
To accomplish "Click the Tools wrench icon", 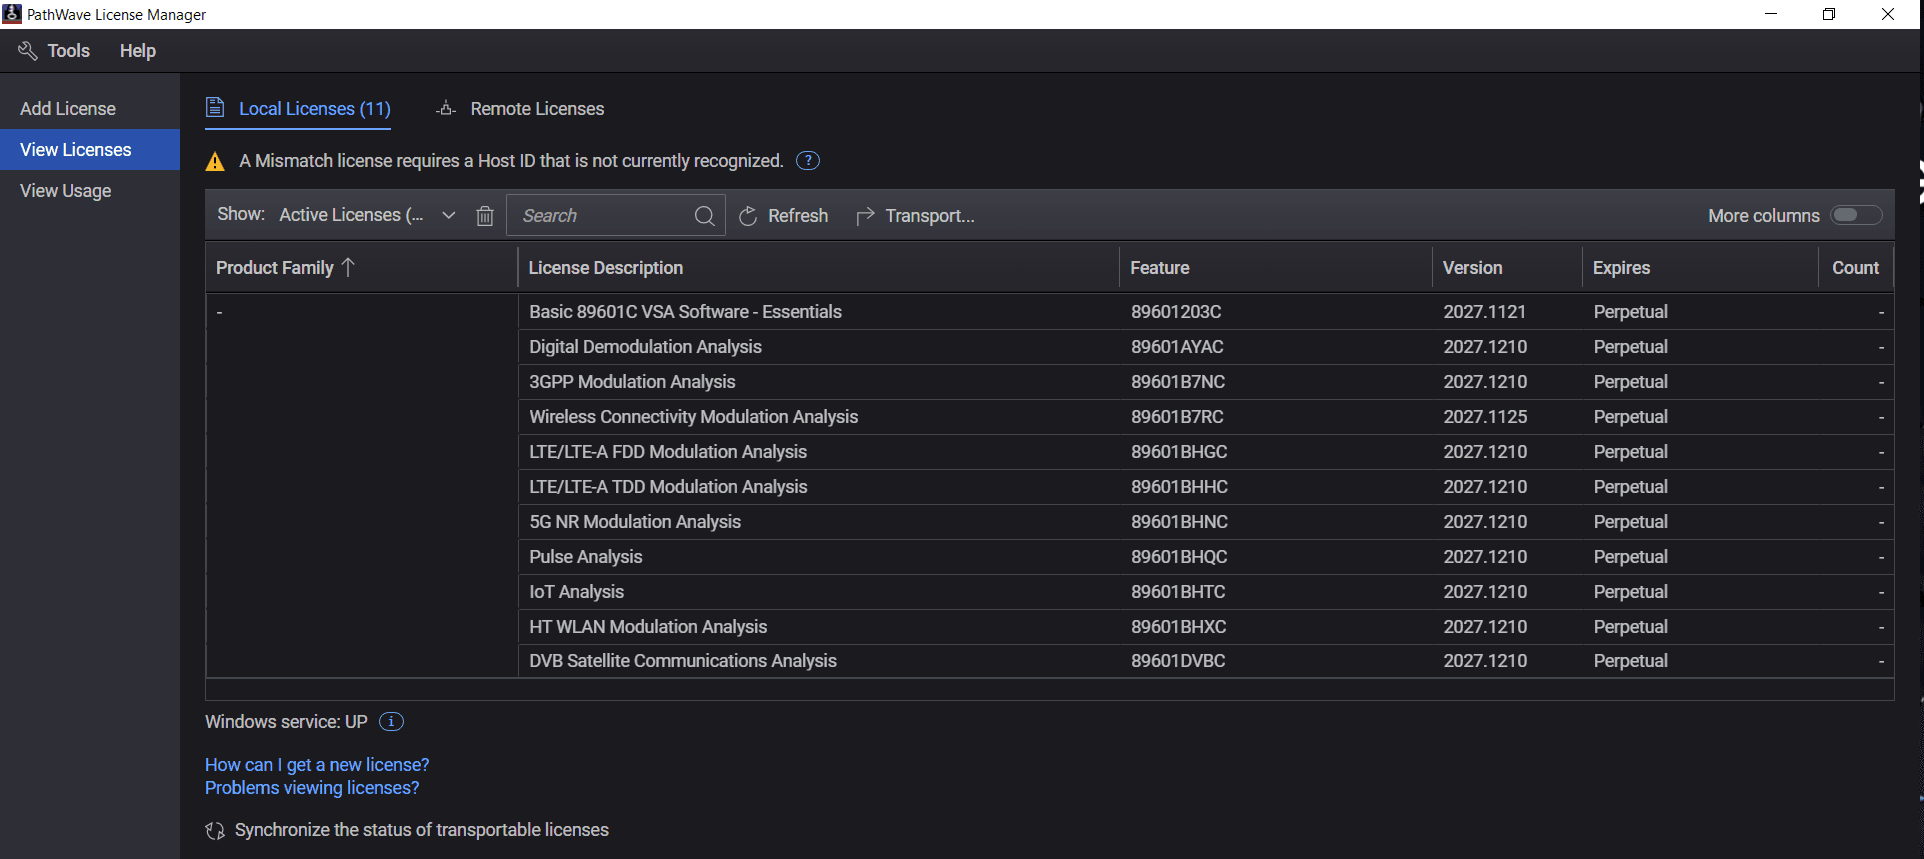I will [28, 51].
